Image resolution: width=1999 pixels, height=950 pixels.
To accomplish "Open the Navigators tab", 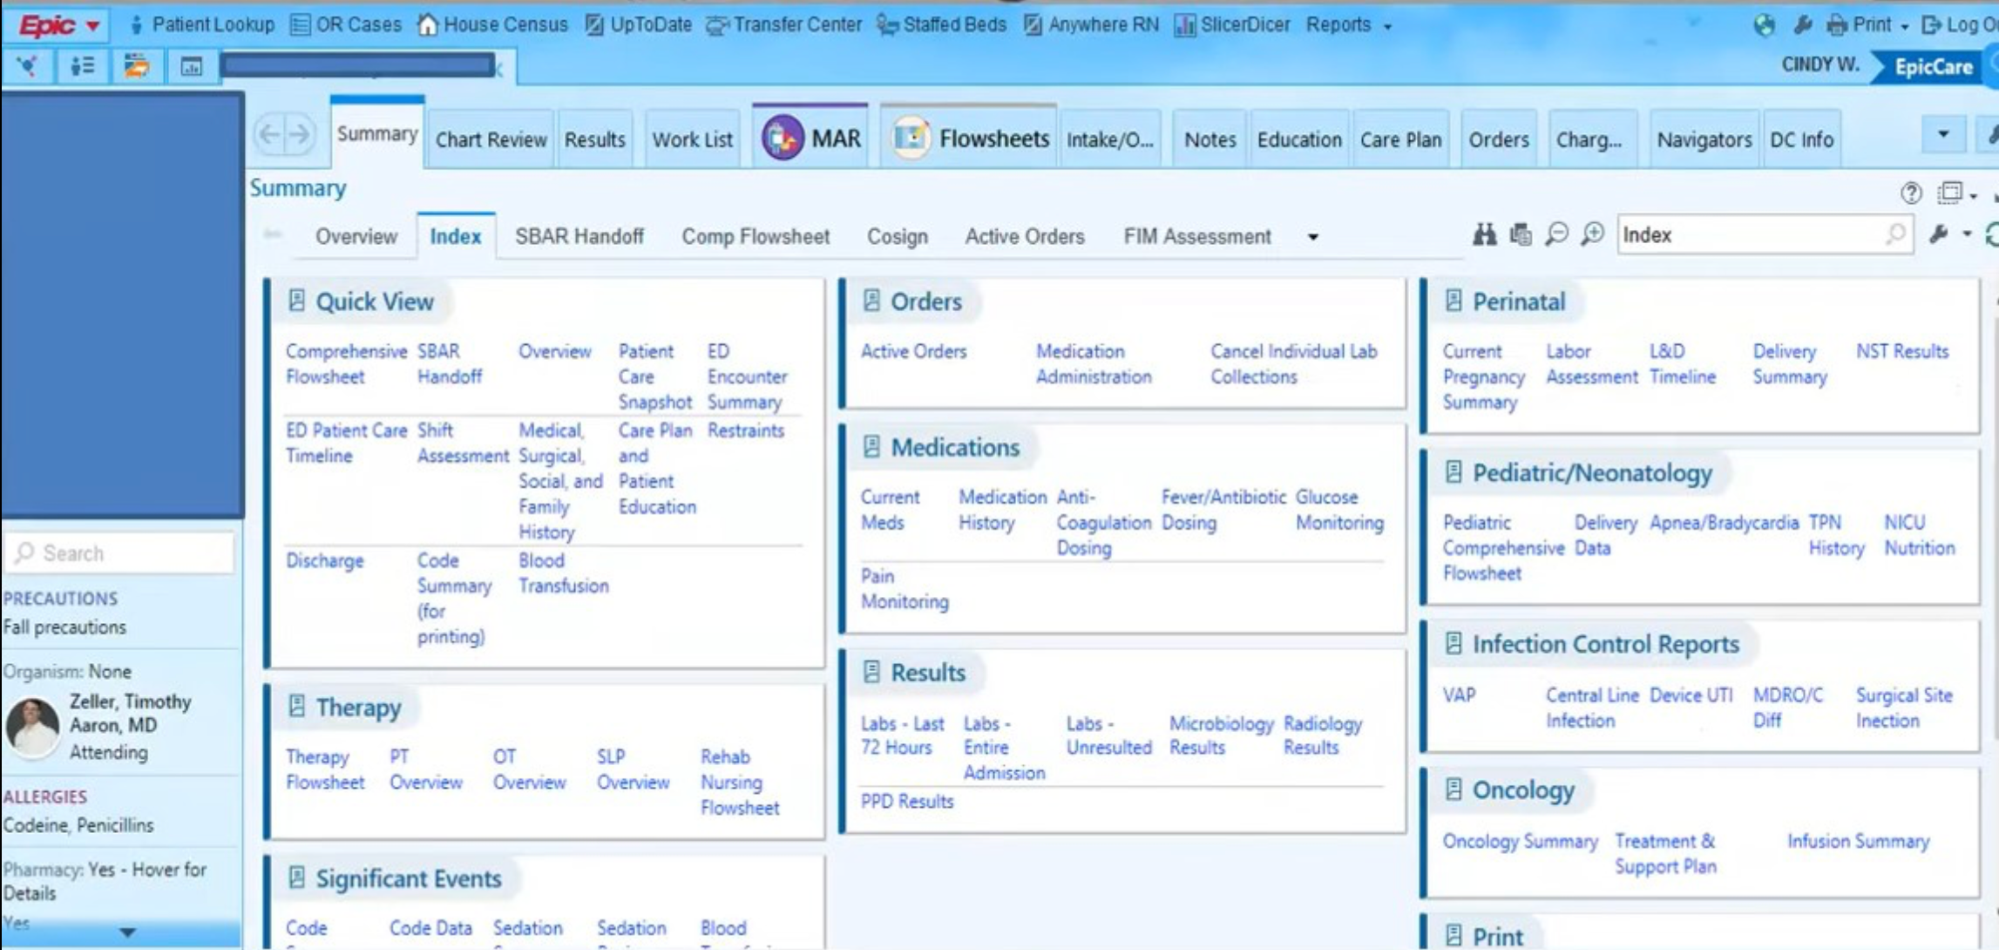I will 1704,139.
